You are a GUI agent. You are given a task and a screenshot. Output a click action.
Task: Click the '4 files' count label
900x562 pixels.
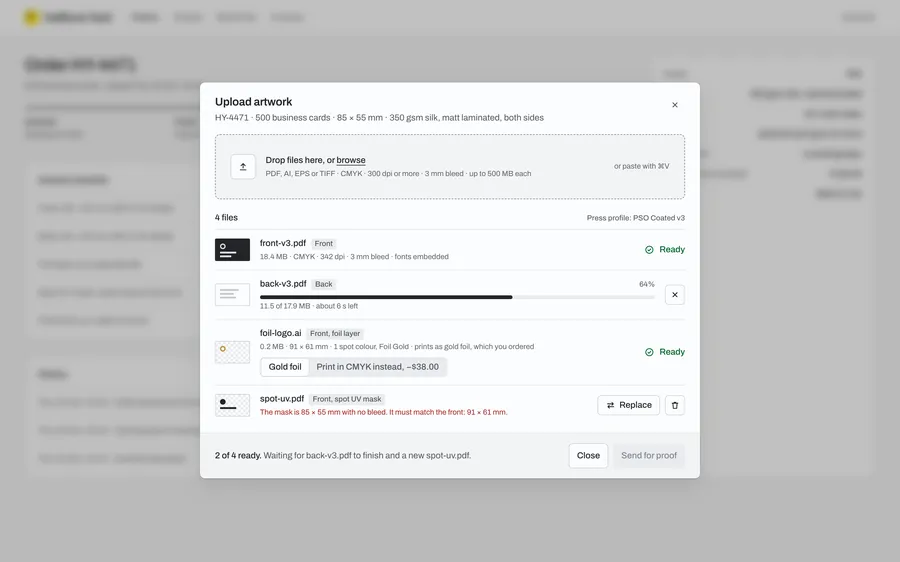[x=226, y=218]
